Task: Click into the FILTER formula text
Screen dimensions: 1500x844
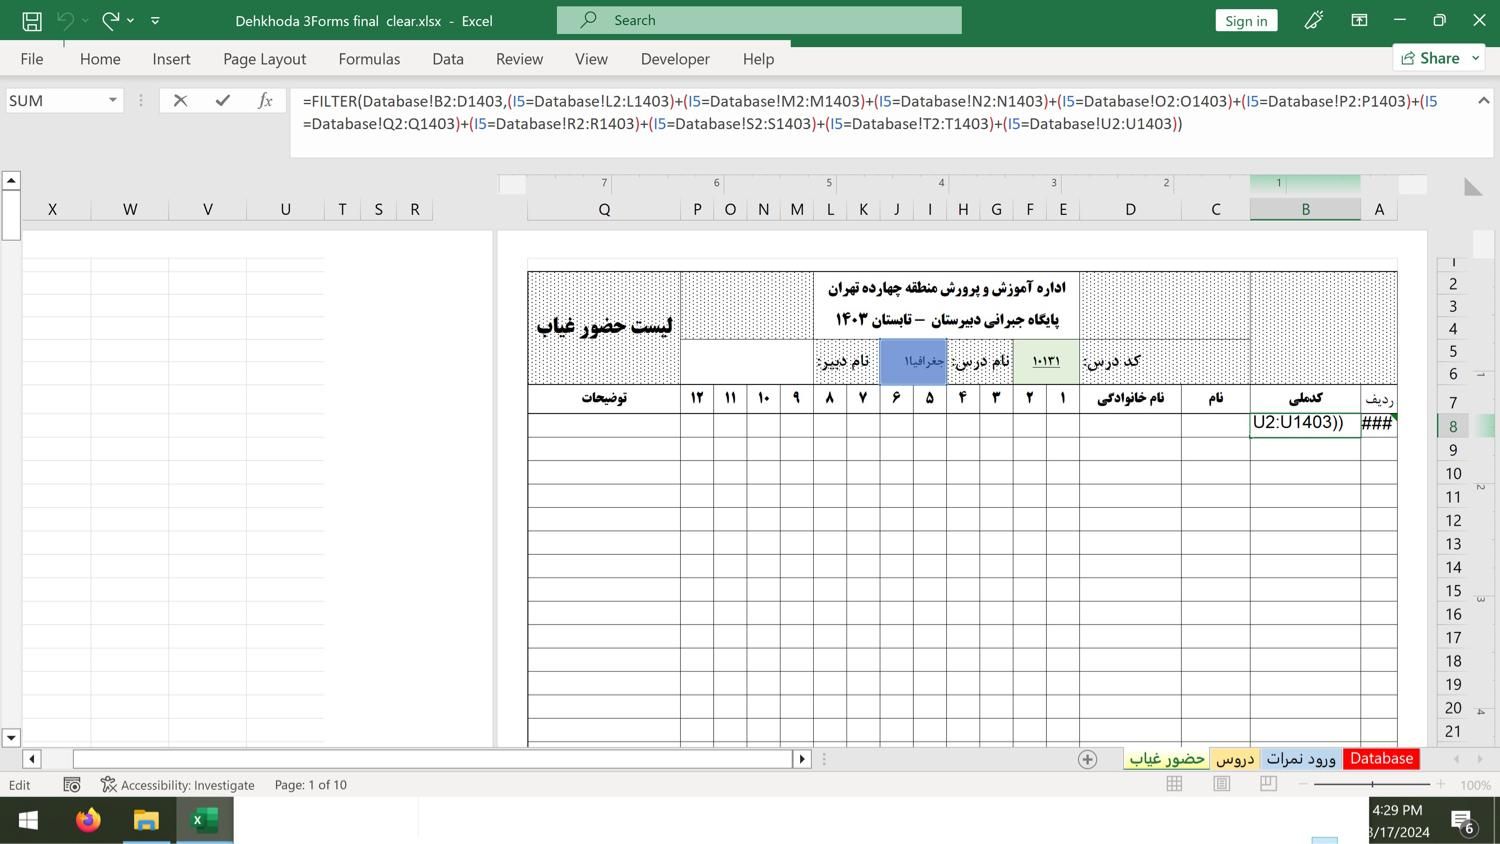Action: (x=870, y=112)
